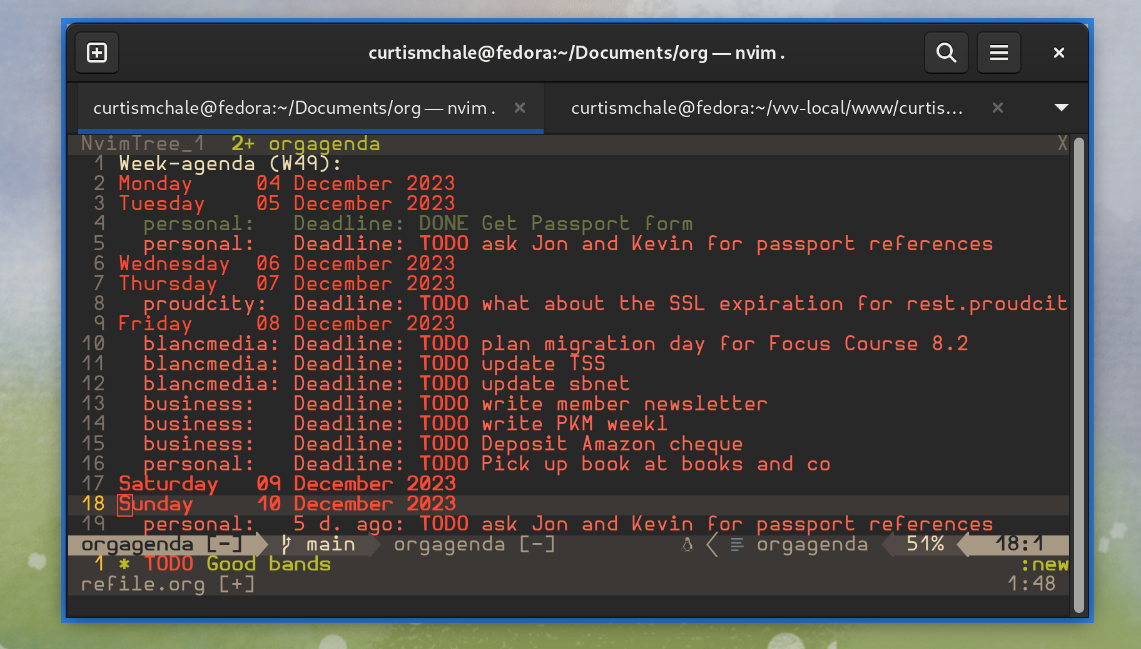Select the Documents/org nvim terminal tab

[x=294, y=108]
